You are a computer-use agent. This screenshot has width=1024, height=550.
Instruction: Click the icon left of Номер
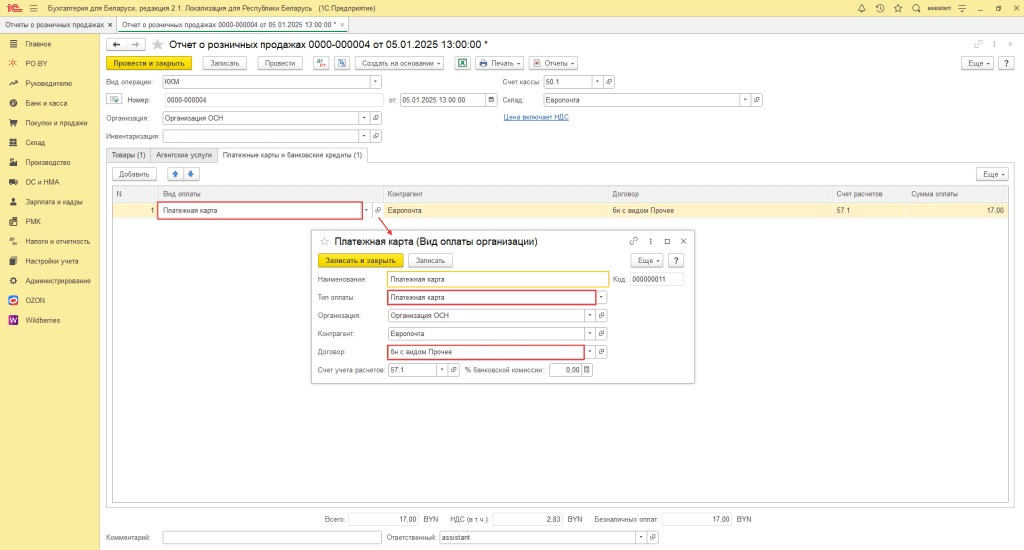(x=114, y=100)
